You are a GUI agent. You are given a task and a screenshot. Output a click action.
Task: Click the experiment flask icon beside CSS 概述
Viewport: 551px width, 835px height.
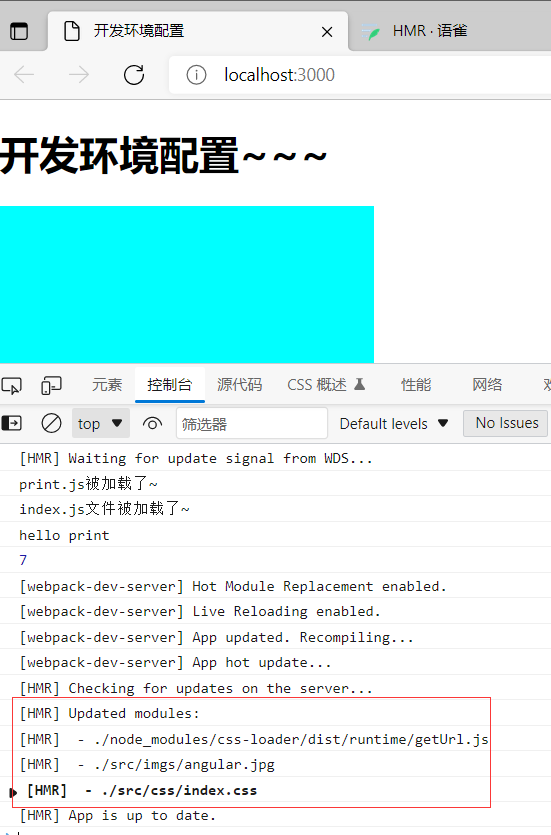pos(360,384)
